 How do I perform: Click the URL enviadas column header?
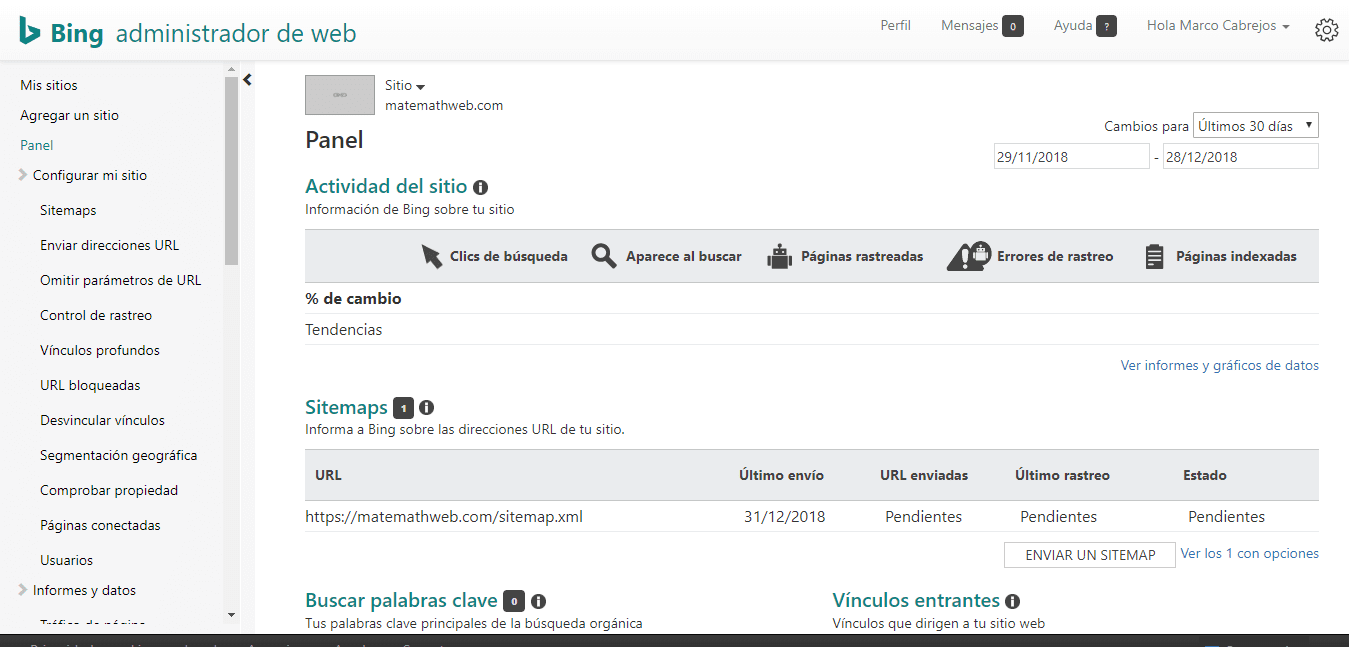coord(924,475)
